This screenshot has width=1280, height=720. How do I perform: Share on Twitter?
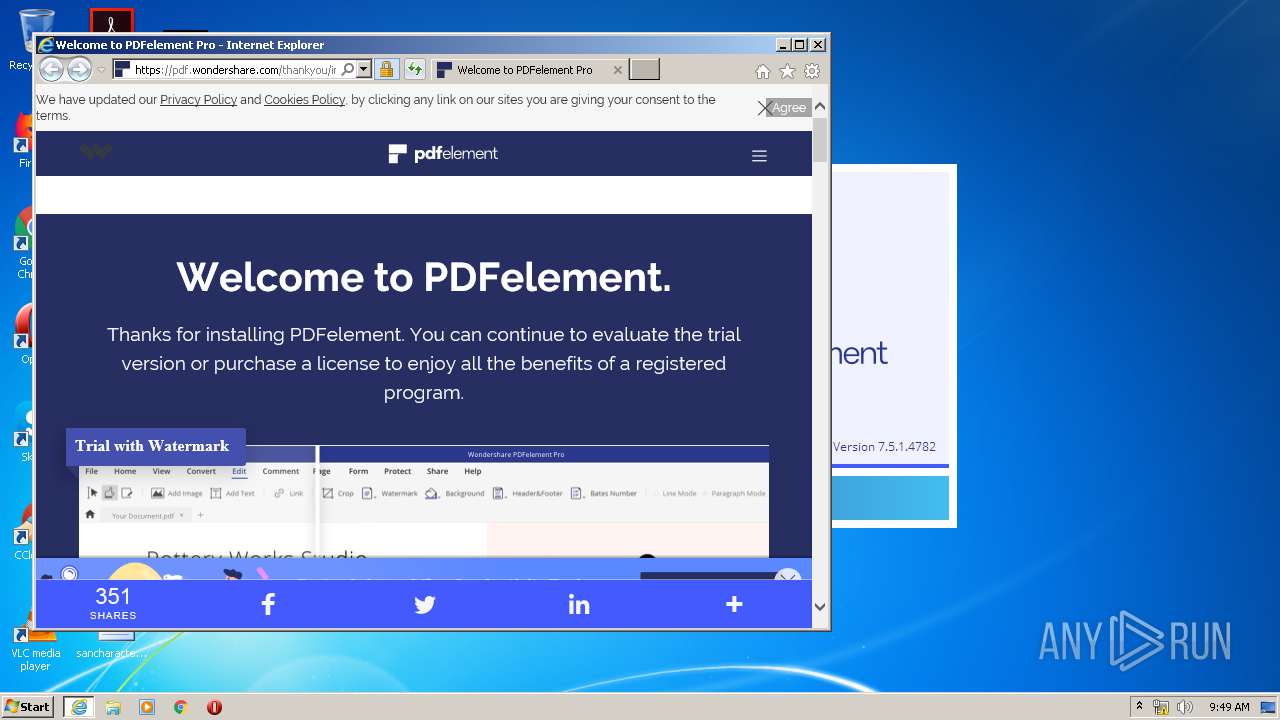click(x=424, y=604)
